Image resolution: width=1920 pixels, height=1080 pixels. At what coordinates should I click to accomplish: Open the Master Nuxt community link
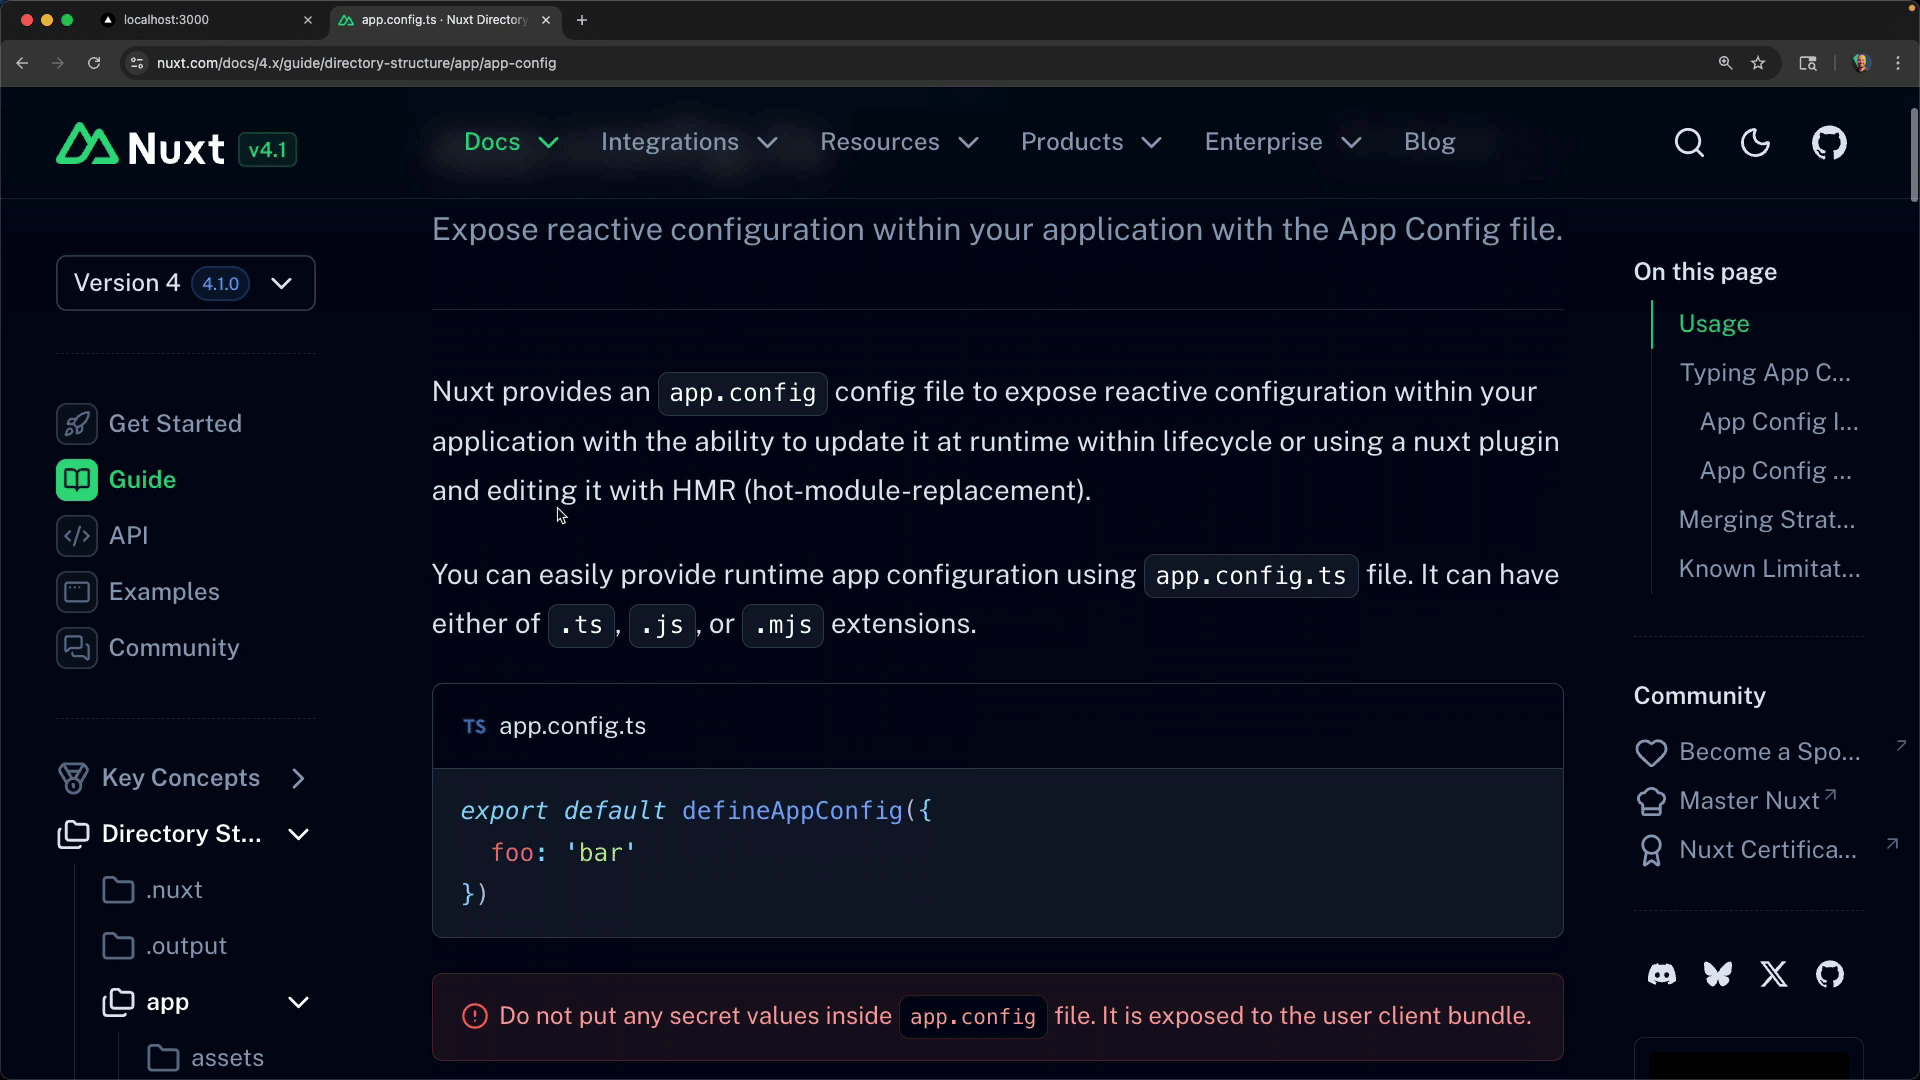click(x=1749, y=801)
